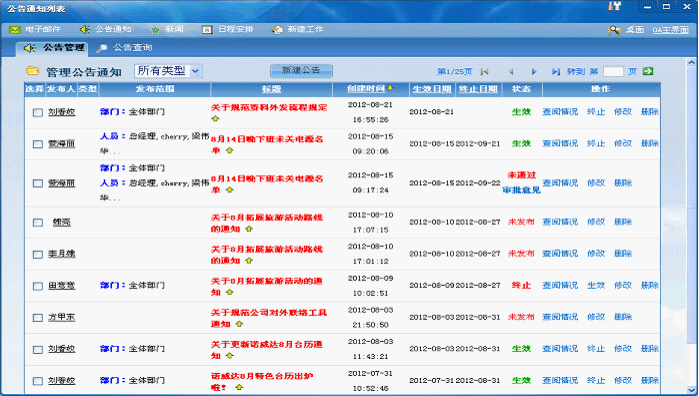Click top-arrow icon after 关于8月拓展旅游活动的通知
This screenshot has width=699, height=396.
point(229,292)
